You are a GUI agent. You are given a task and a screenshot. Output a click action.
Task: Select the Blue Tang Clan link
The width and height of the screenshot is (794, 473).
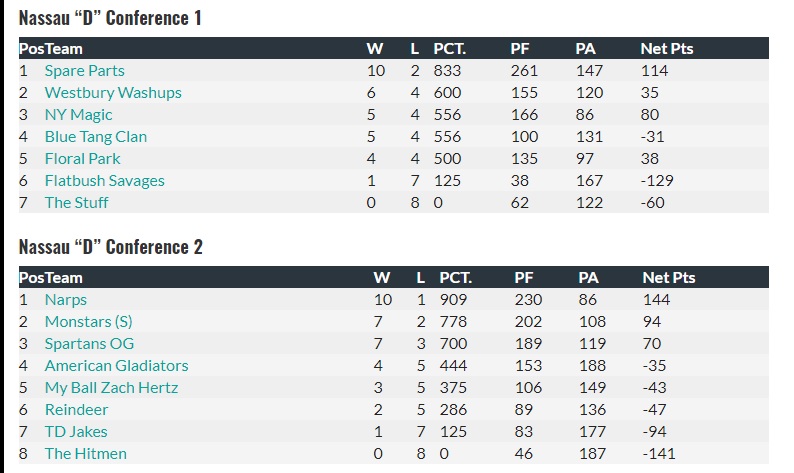tap(95, 137)
